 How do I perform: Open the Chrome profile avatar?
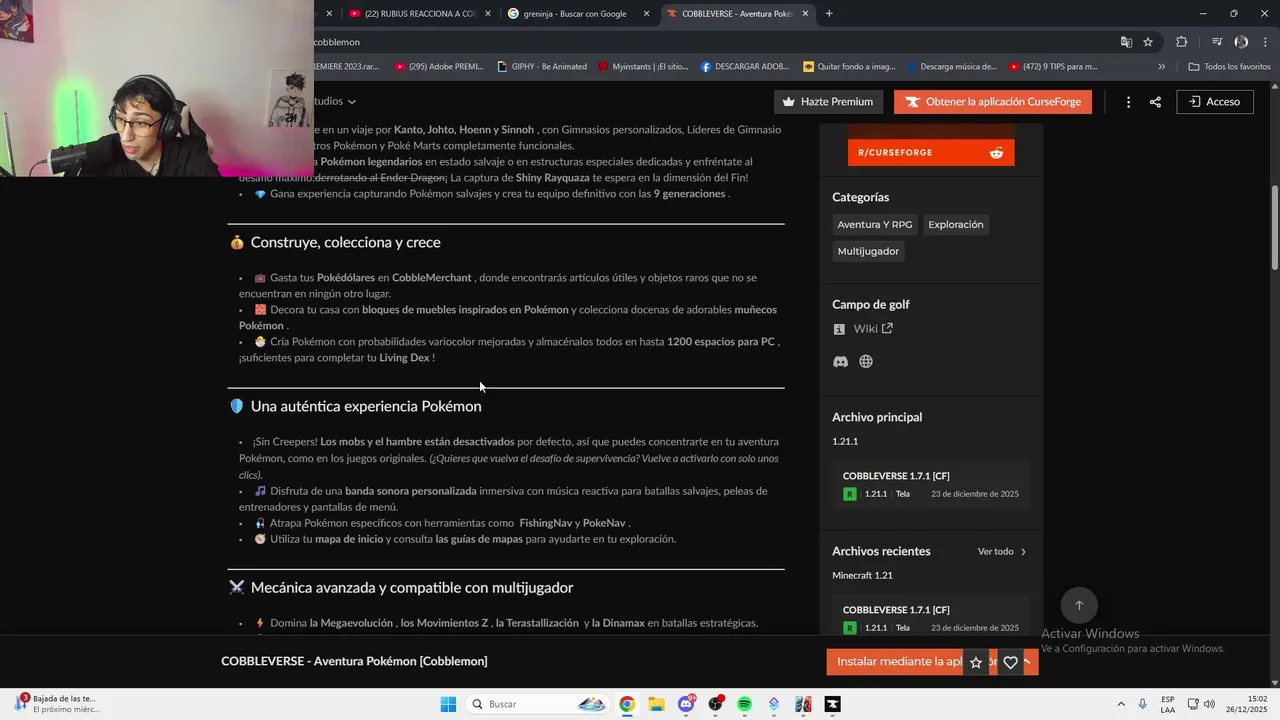[x=1241, y=42]
